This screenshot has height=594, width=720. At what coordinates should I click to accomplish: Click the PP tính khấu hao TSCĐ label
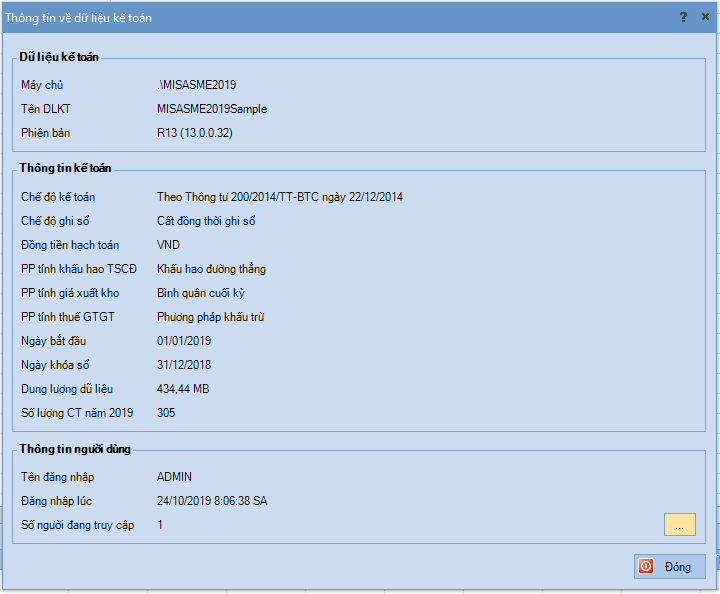(79, 269)
